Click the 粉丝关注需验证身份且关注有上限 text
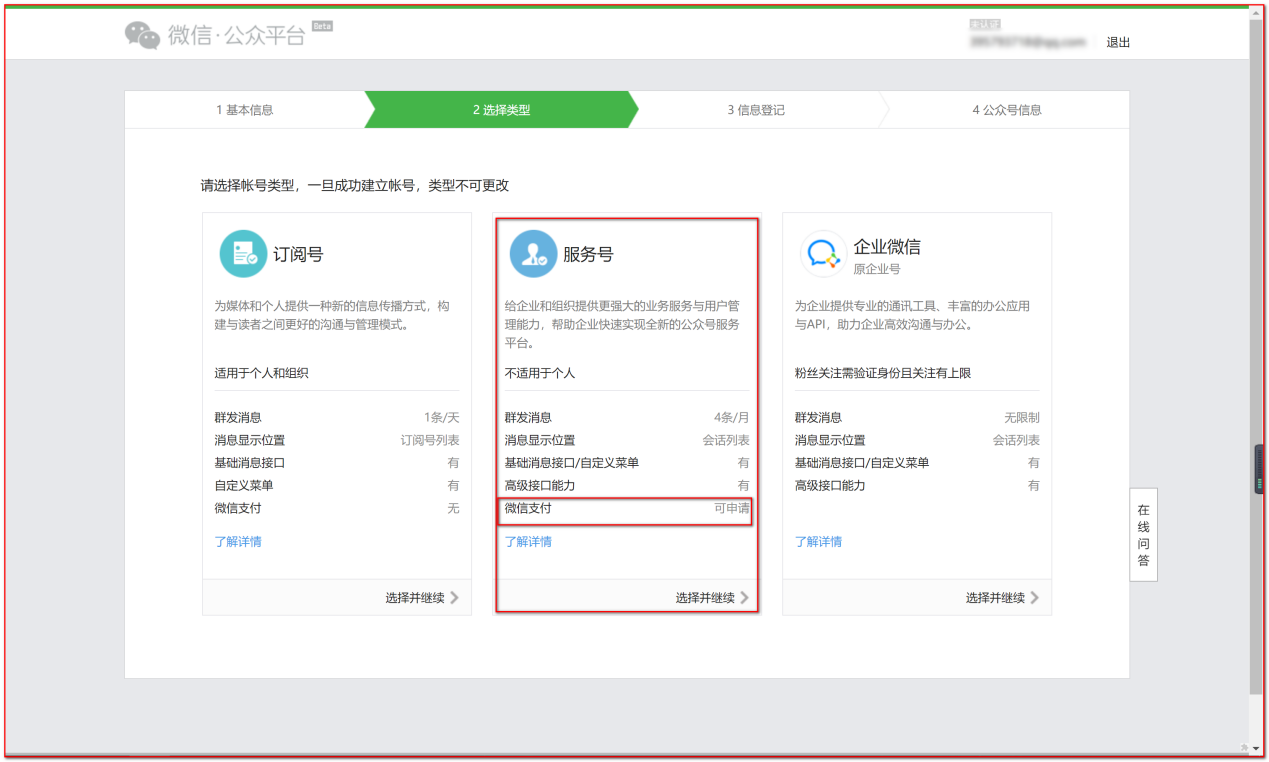The width and height of the screenshot is (1269, 762). point(883,373)
